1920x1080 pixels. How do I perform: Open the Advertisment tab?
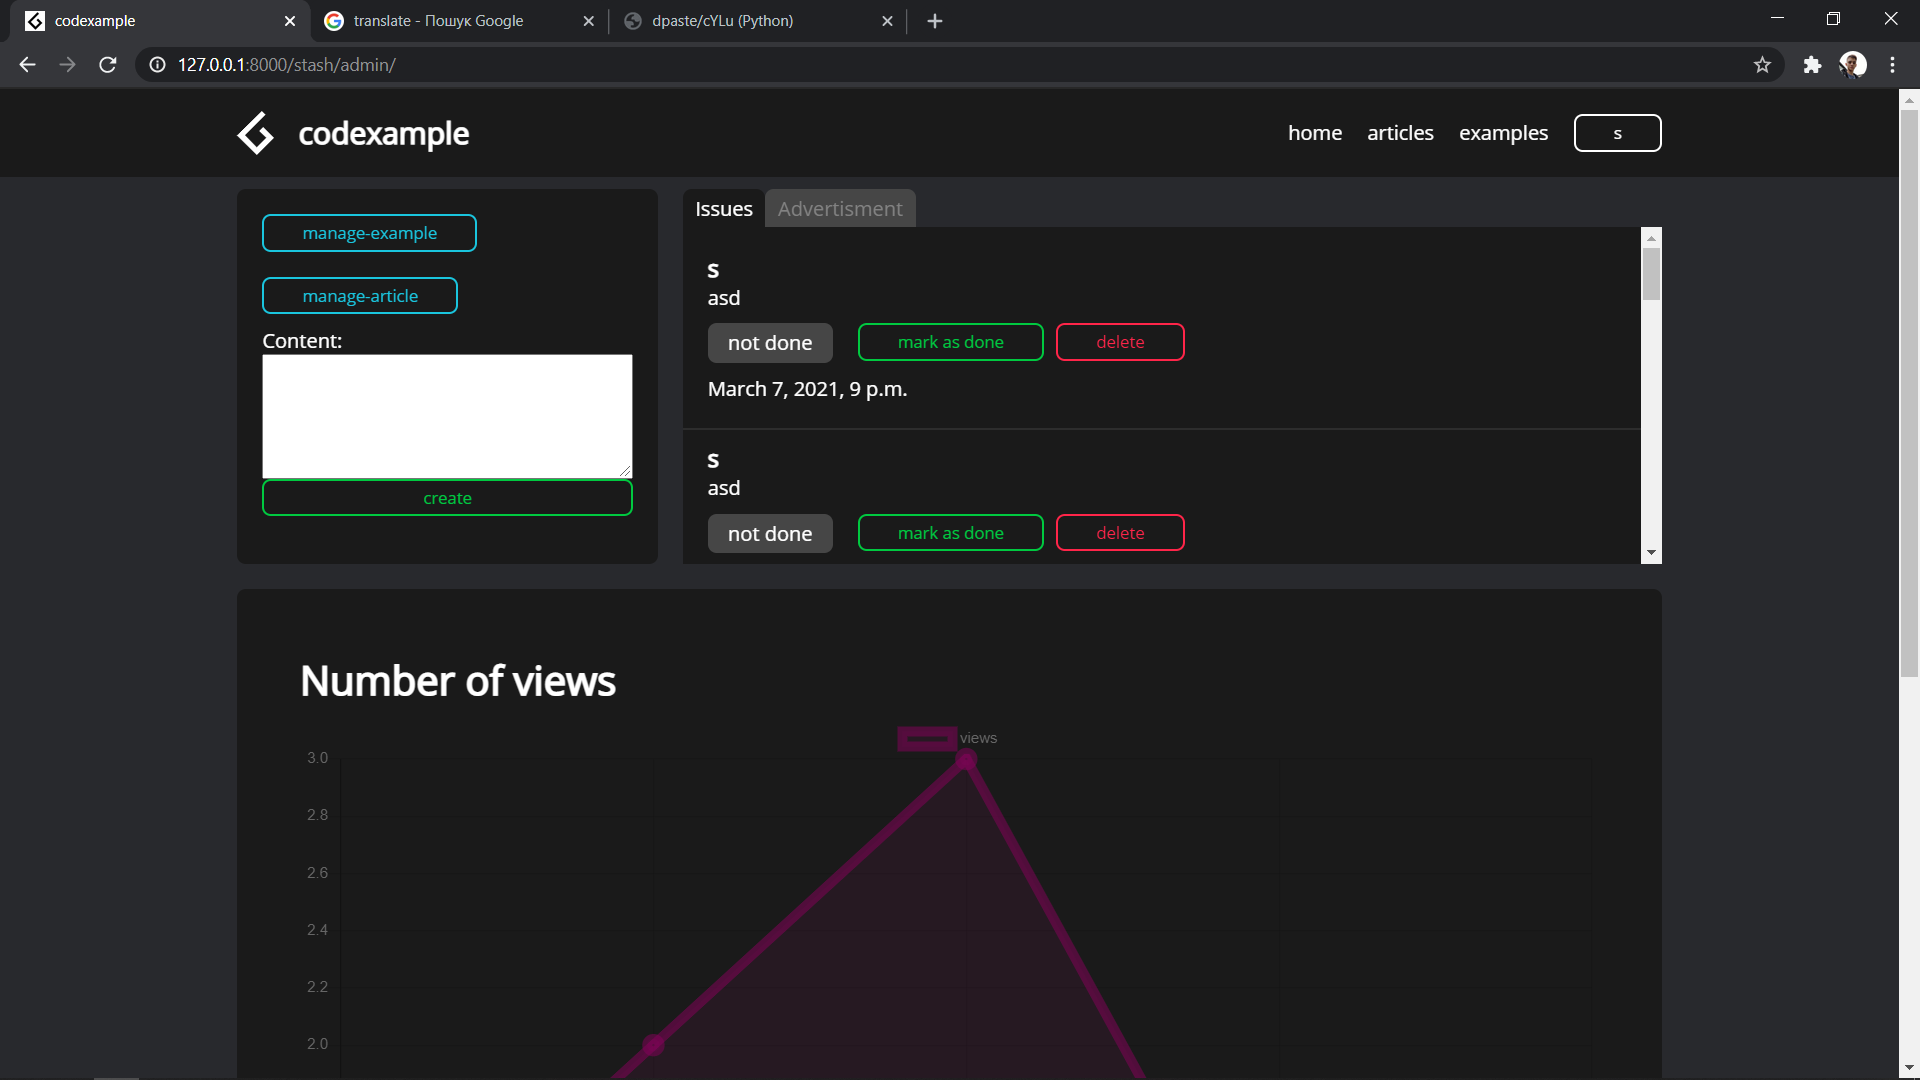click(x=840, y=209)
